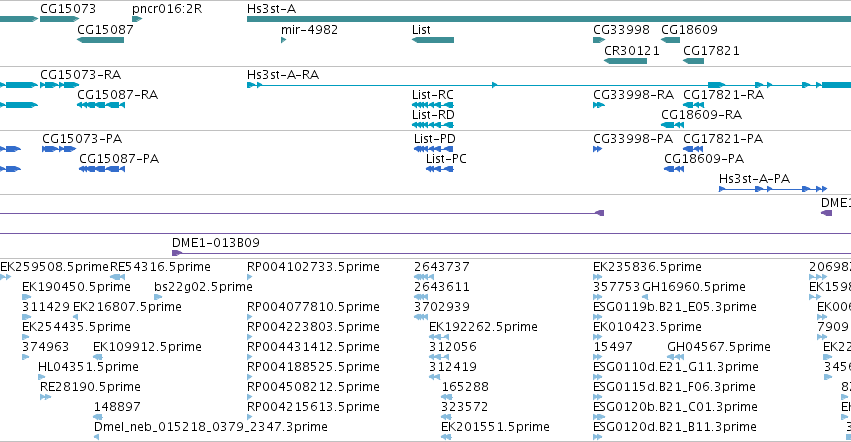
Task: Click the CG15087-RA transcript glyph
Action: coord(101,105)
